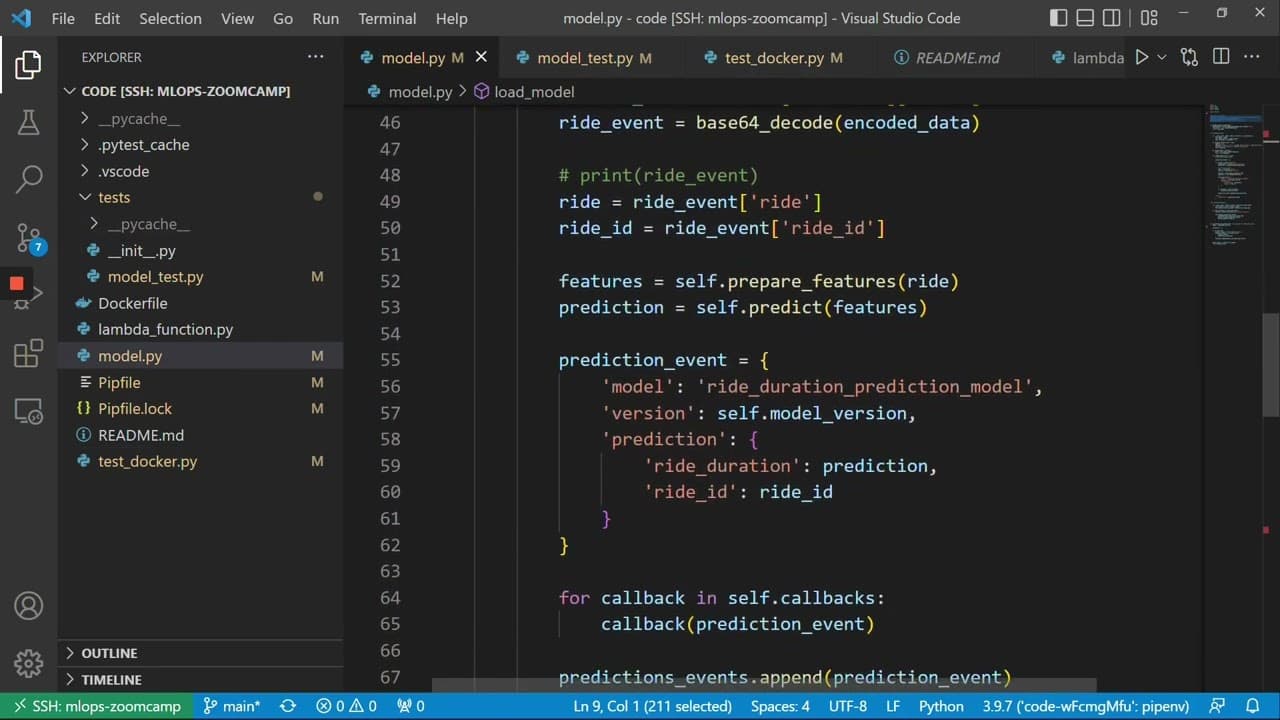
Task: Expand the OUTLINE section
Action: [109, 653]
